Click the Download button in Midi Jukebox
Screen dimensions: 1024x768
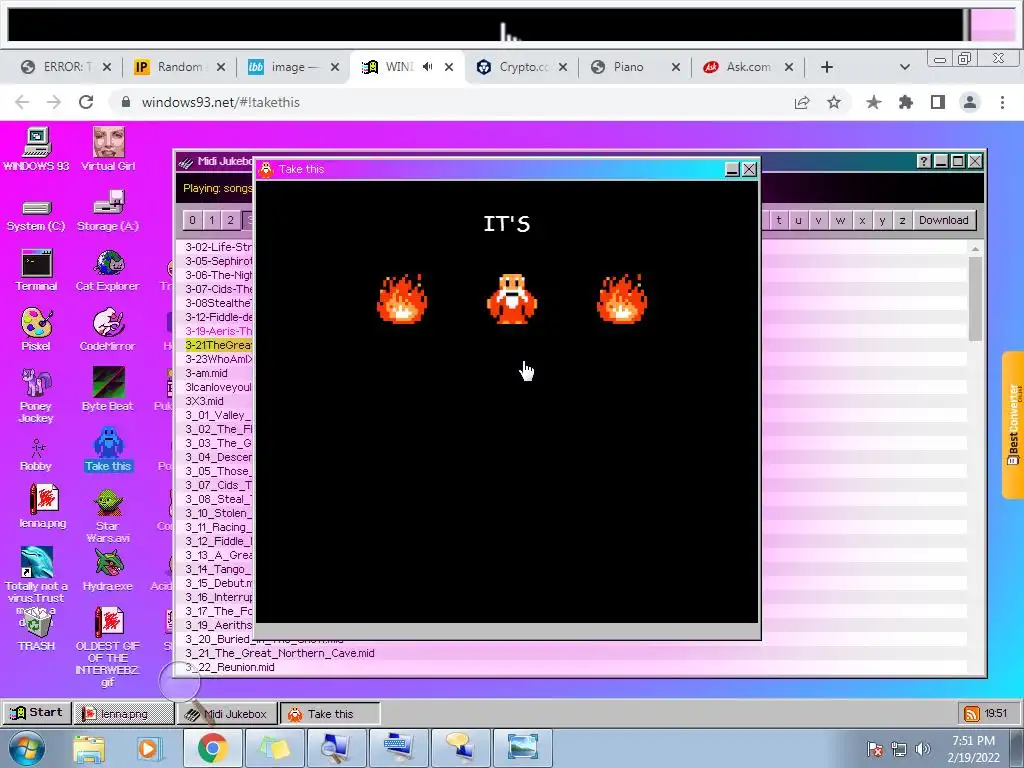pyautogui.click(x=944, y=220)
